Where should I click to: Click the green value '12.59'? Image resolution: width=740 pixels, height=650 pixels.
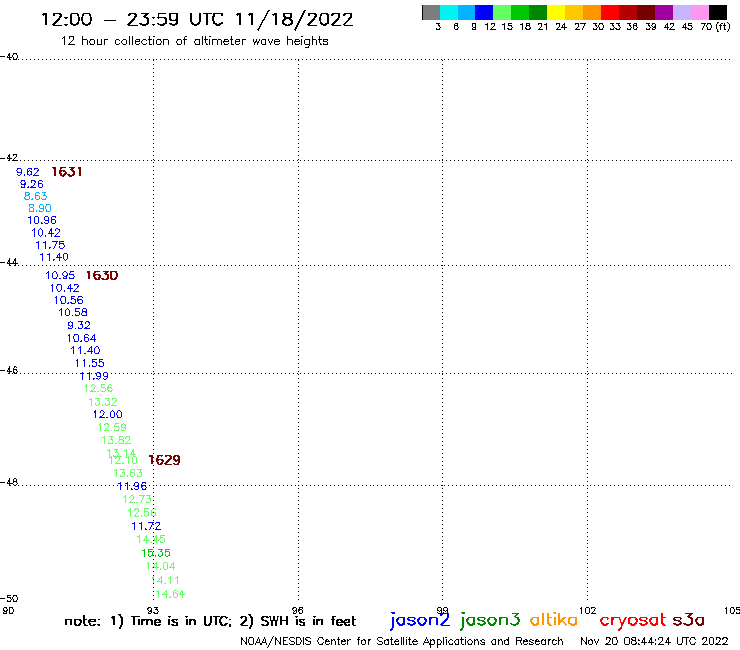(x=112, y=427)
